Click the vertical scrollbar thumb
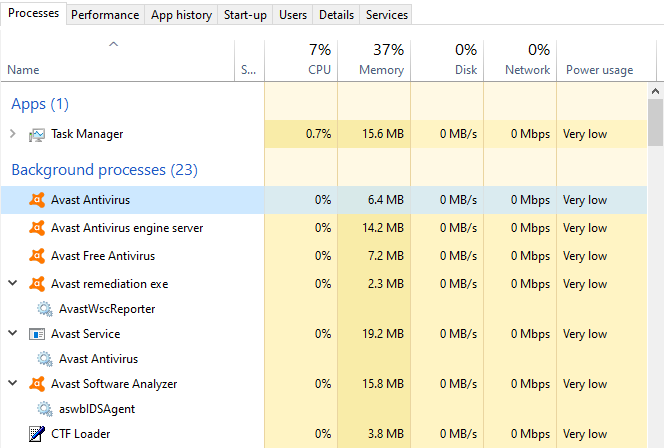Screen dimensions: 664x448 [x=655, y=123]
